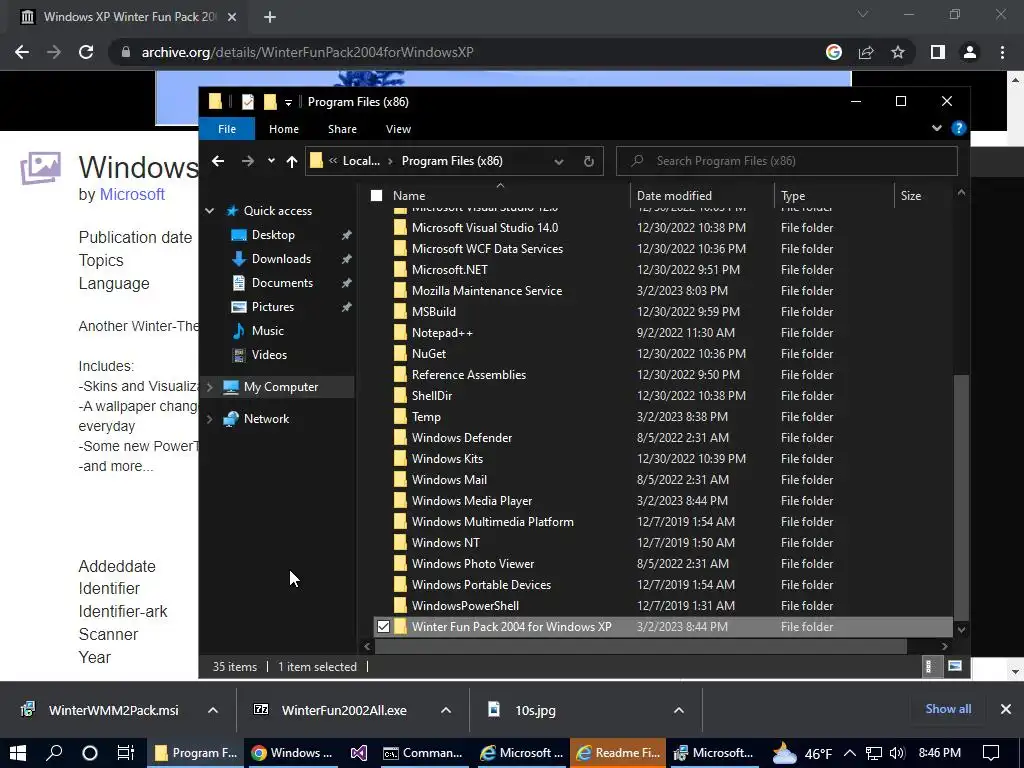This screenshot has height=768, width=1024.
Task: Open WinterWMM2Pack.msi download options arrow
Action: coord(213,711)
